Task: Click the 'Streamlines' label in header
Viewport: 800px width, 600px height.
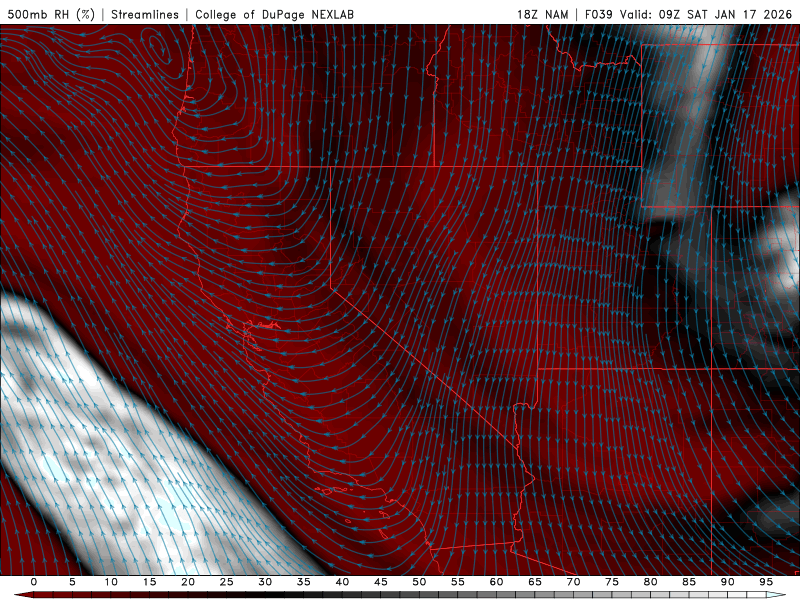Action: (145, 14)
